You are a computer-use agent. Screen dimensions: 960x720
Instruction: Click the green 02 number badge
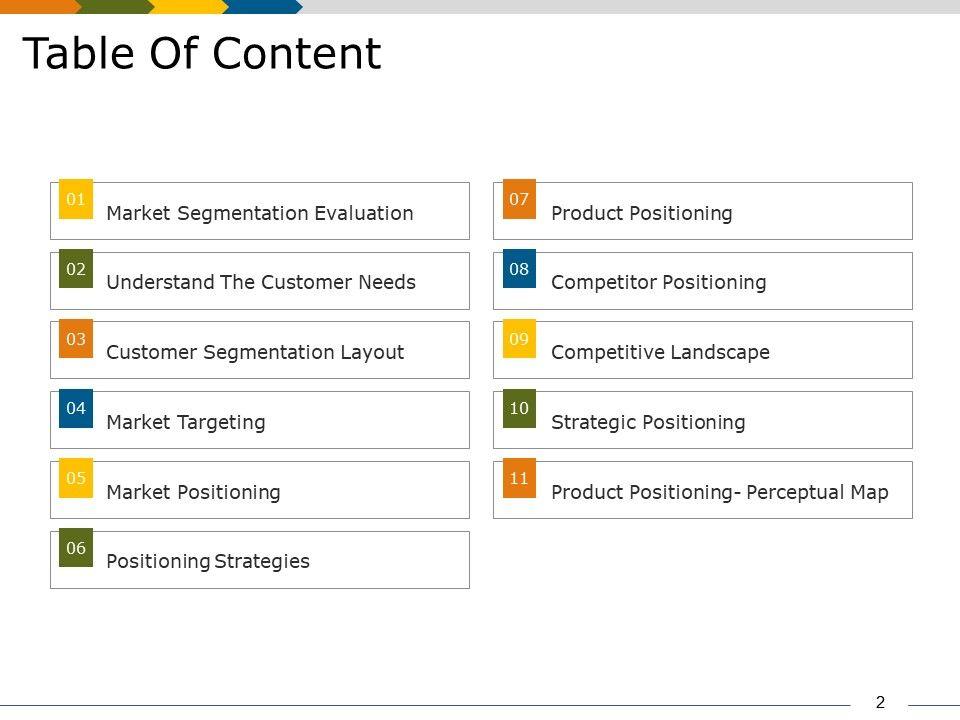76,269
